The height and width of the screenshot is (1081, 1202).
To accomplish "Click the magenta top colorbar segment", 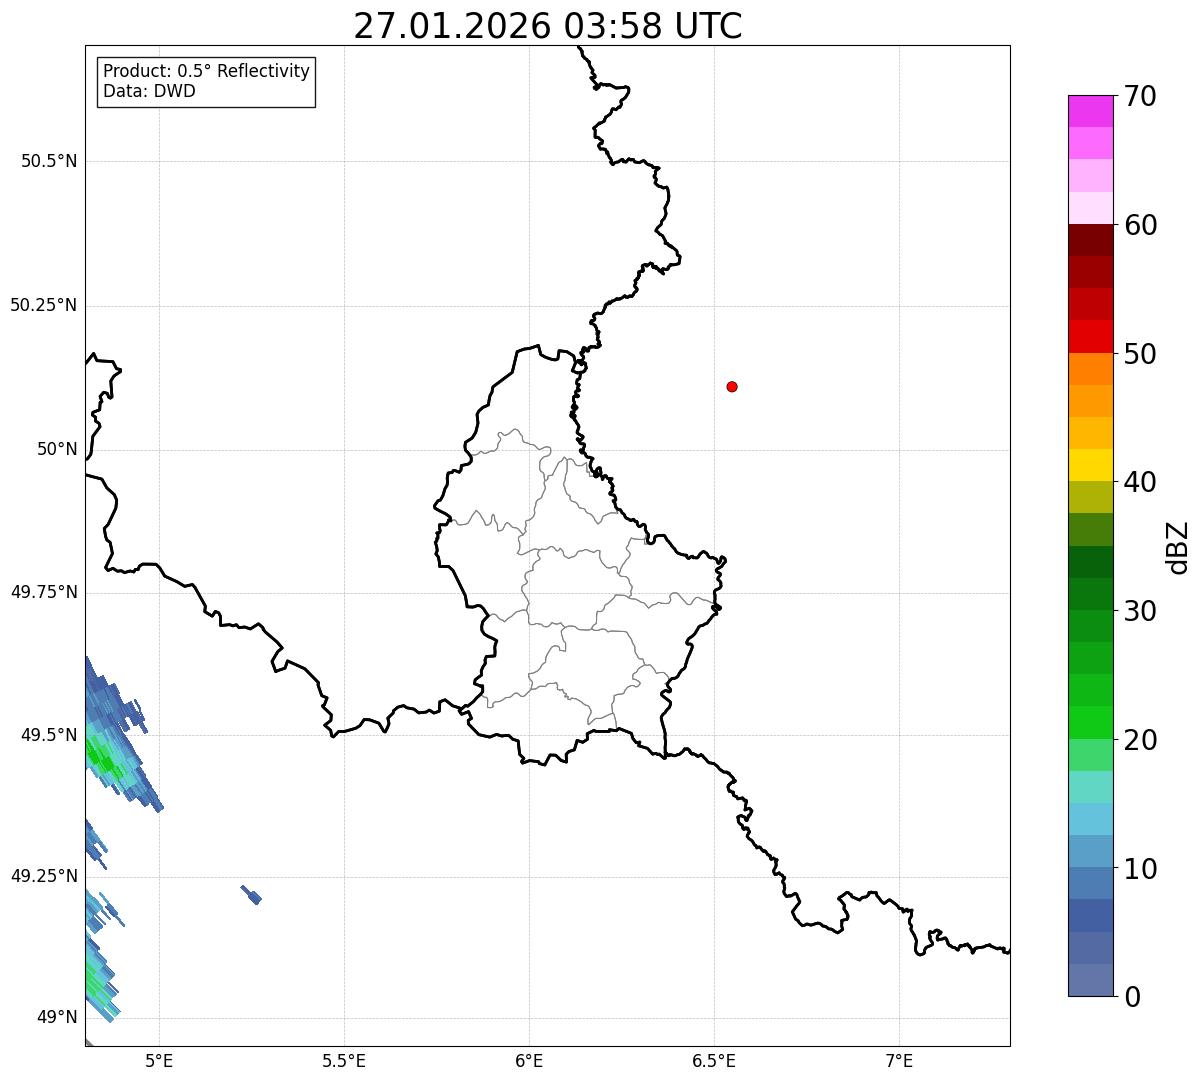I will point(1090,111).
